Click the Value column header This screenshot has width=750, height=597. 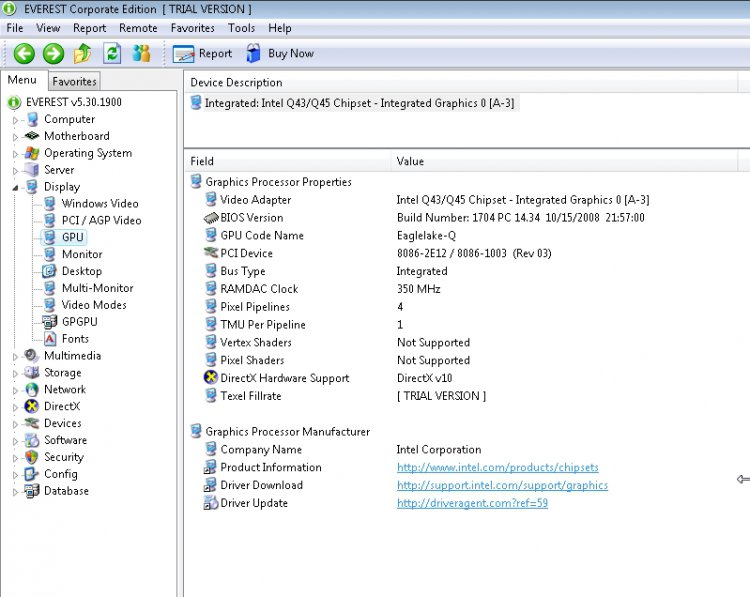564,161
